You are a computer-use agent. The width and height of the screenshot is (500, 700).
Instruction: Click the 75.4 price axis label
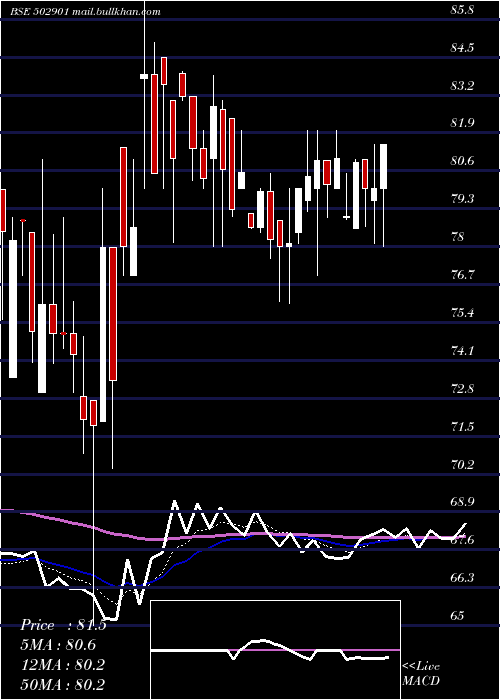click(x=462, y=313)
